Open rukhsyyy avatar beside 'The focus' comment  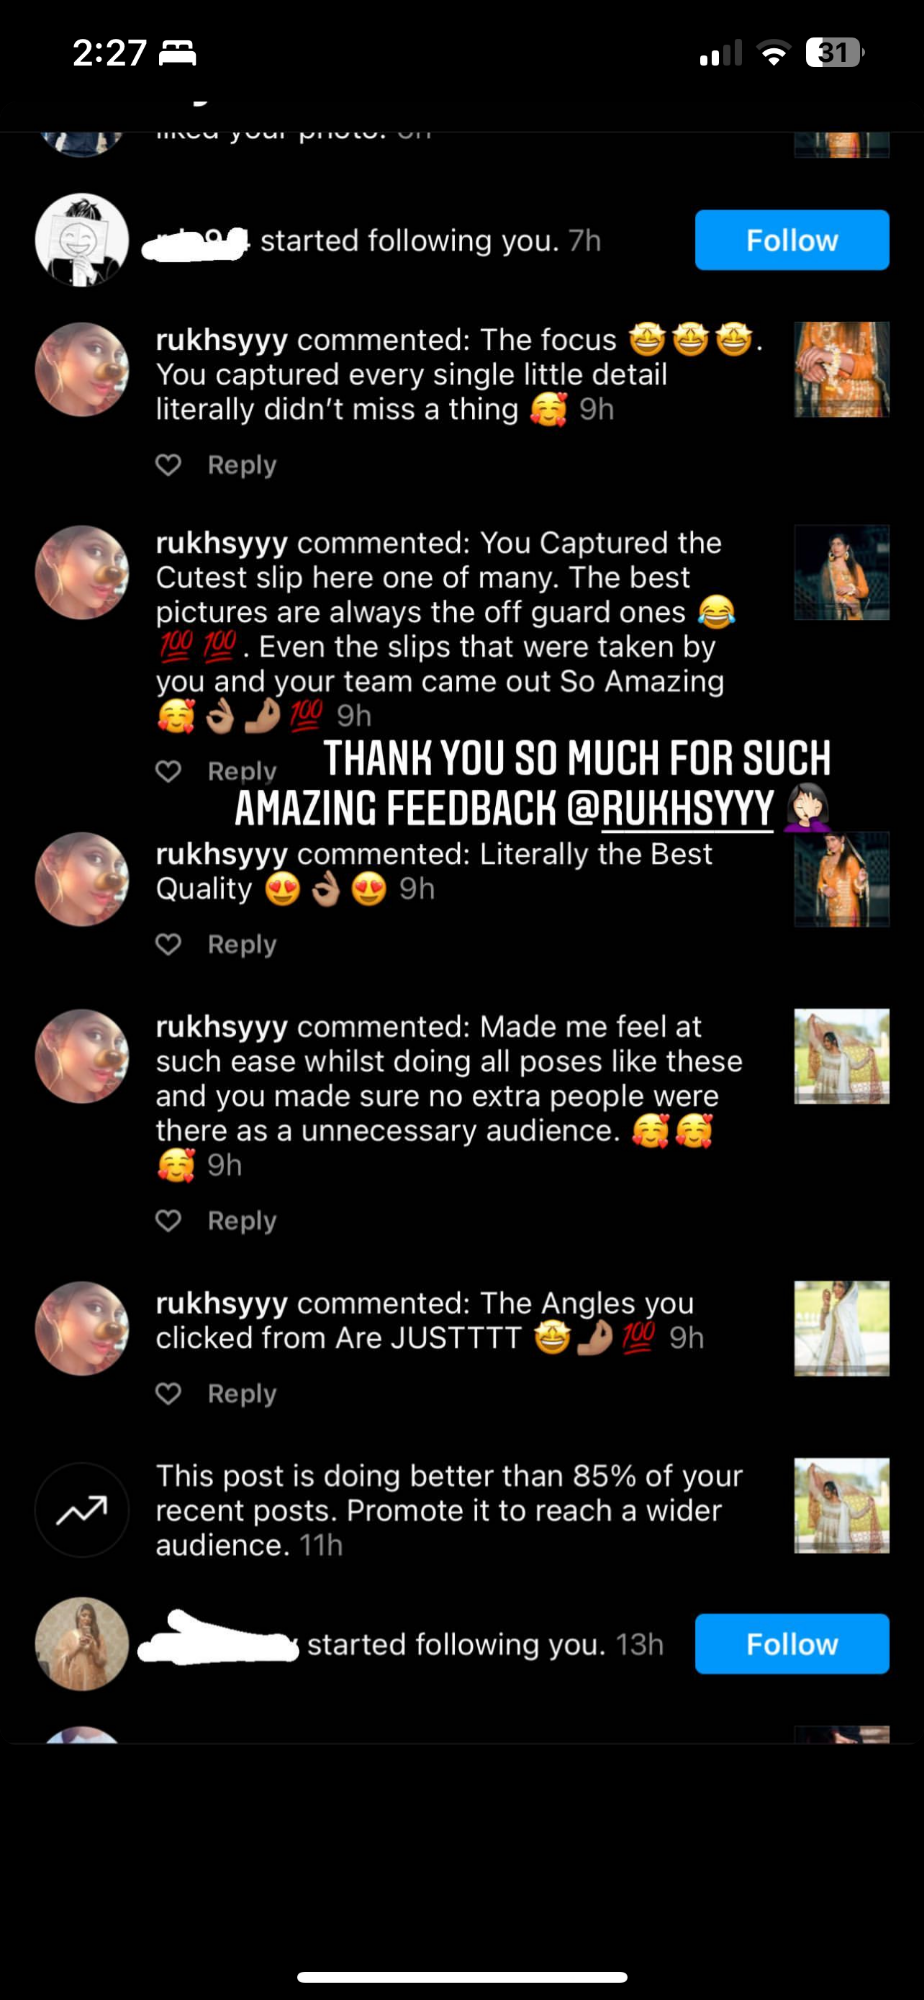pyautogui.click(x=82, y=369)
